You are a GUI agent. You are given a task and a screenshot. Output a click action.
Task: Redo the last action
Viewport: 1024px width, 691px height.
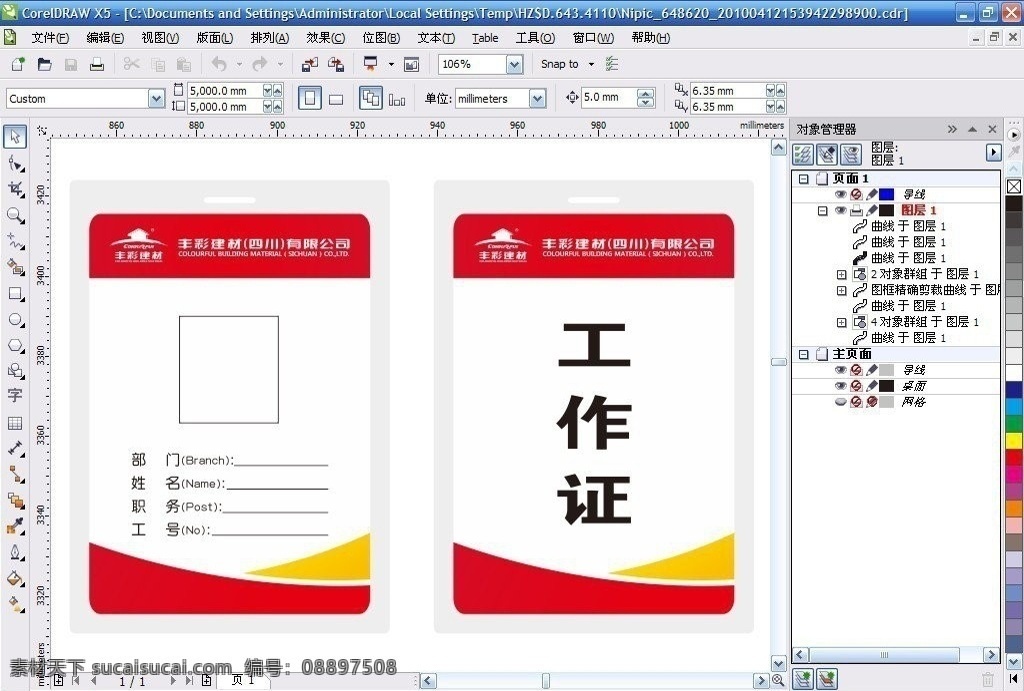tap(260, 64)
